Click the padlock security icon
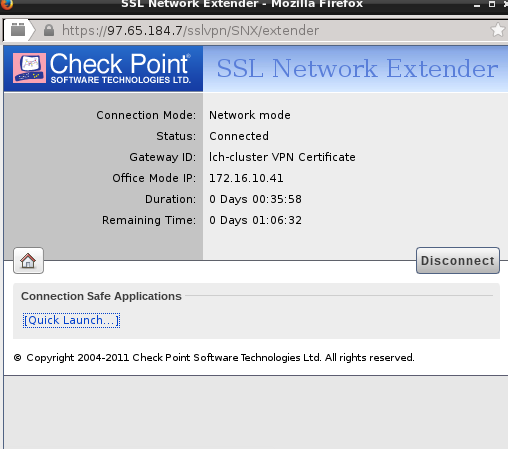508x449 pixels. pos(49,30)
